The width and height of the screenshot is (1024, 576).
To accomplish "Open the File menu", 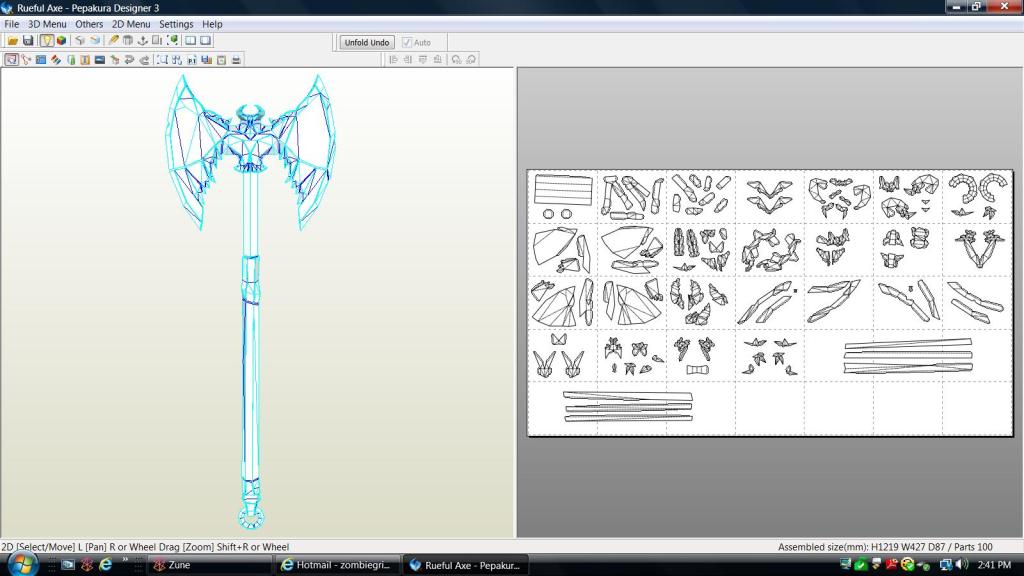I will (12, 24).
